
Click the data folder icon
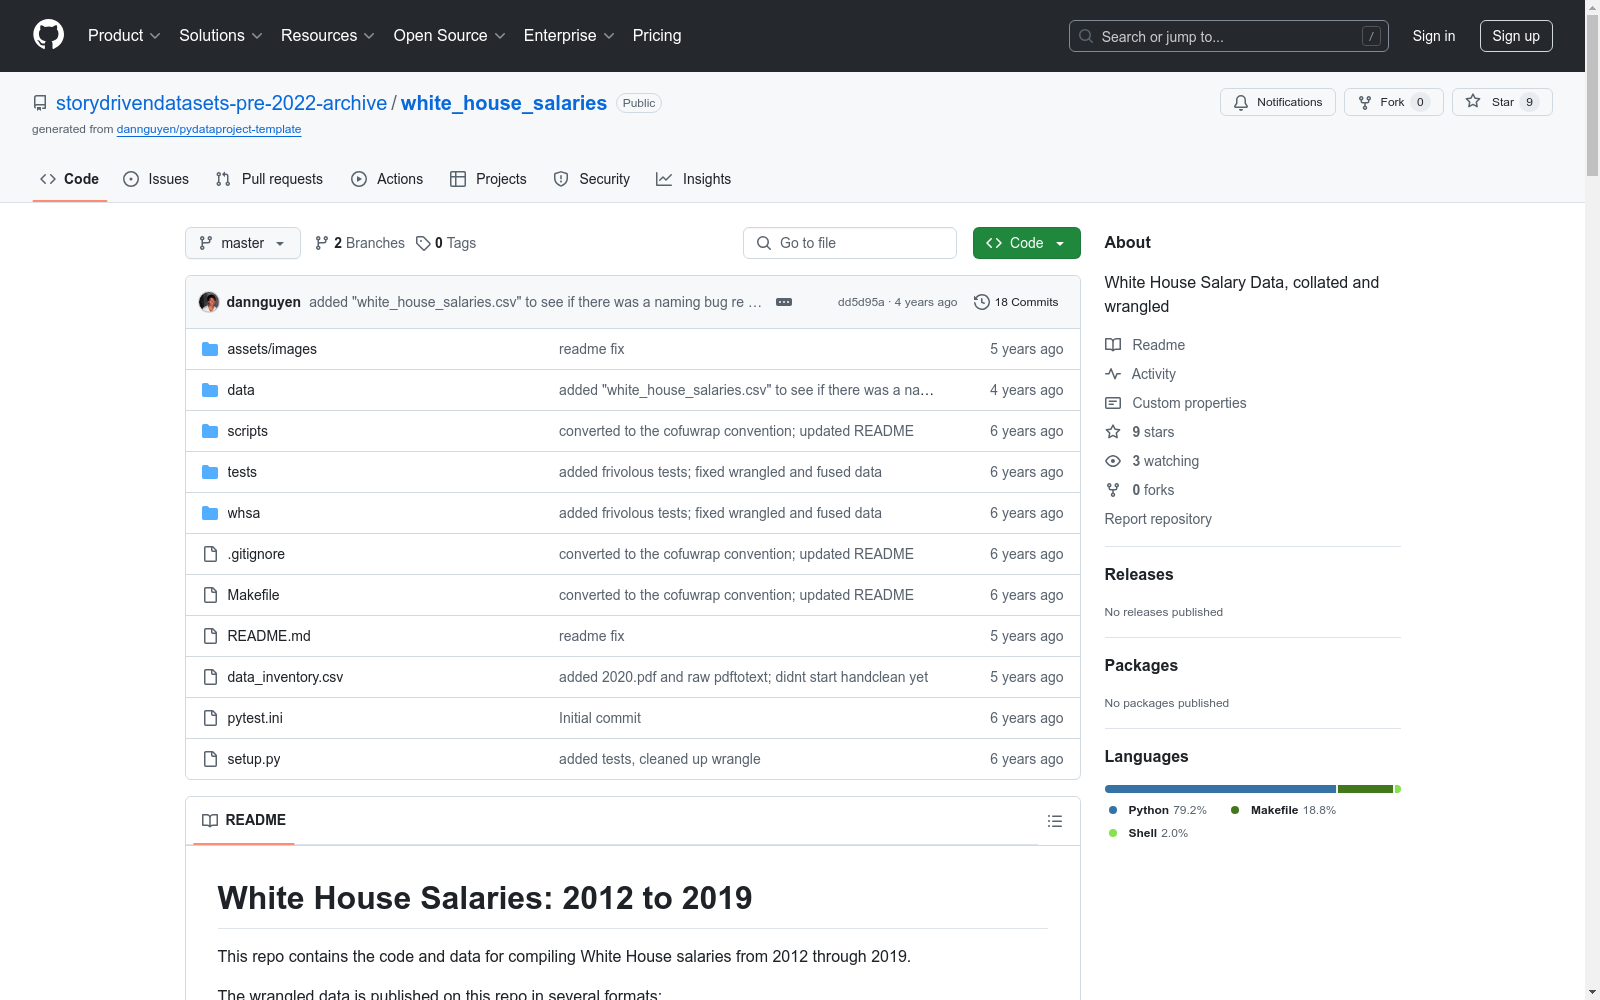(x=210, y=390)
